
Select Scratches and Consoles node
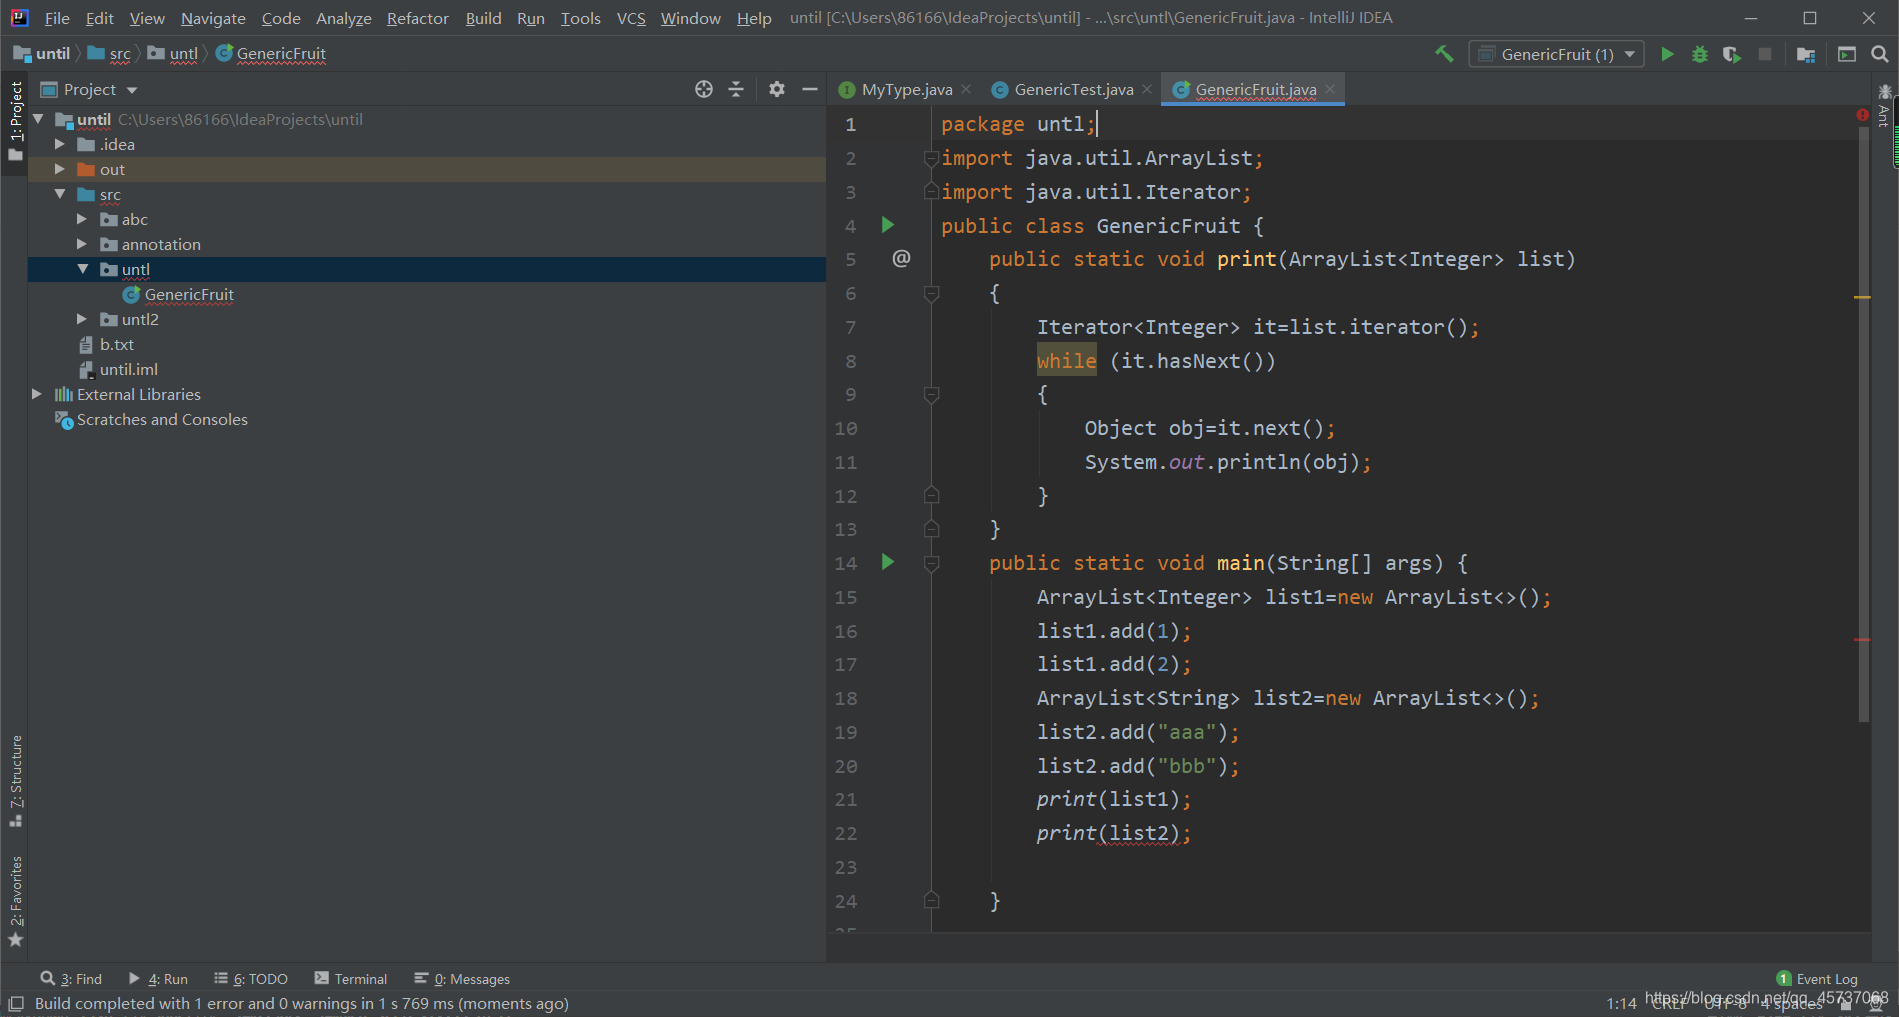[x=162, y=419]
